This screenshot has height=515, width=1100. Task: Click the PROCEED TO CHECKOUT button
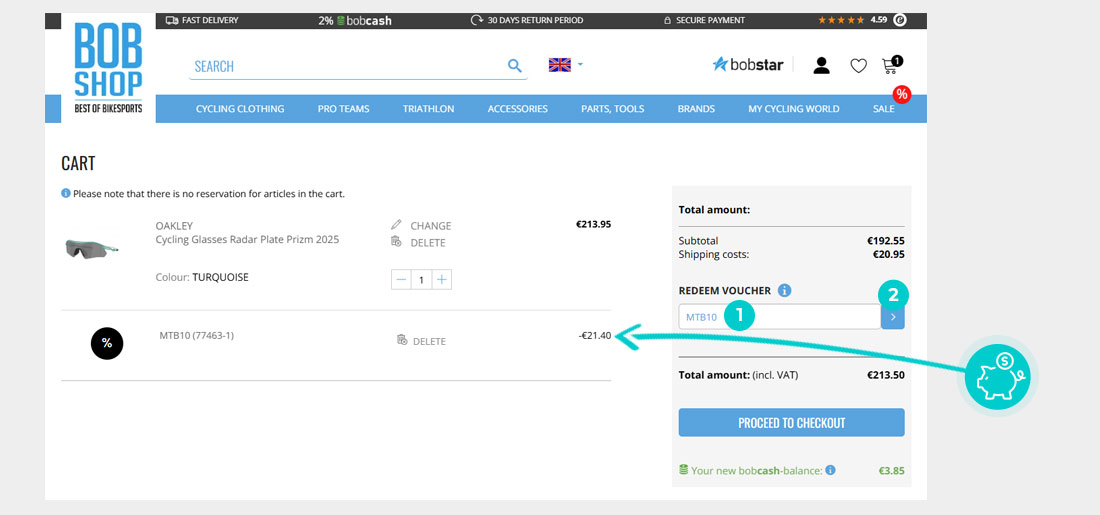791,422
